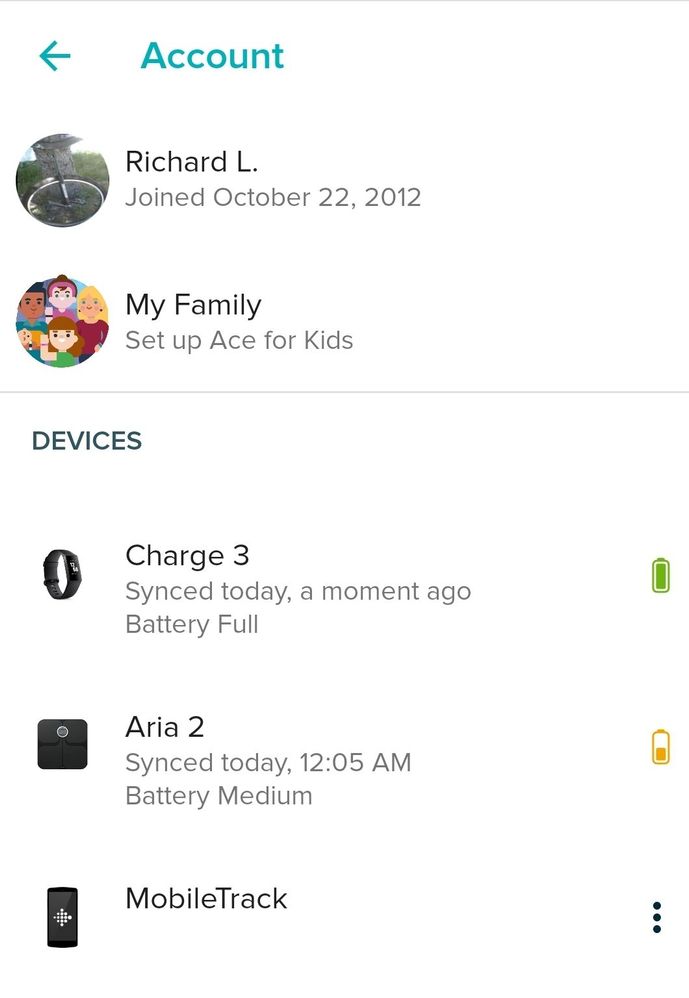The height and width of the screenshot is (998, 689).
Task: Tap Joined October 22, 2012 text
Action: [273, 197]
